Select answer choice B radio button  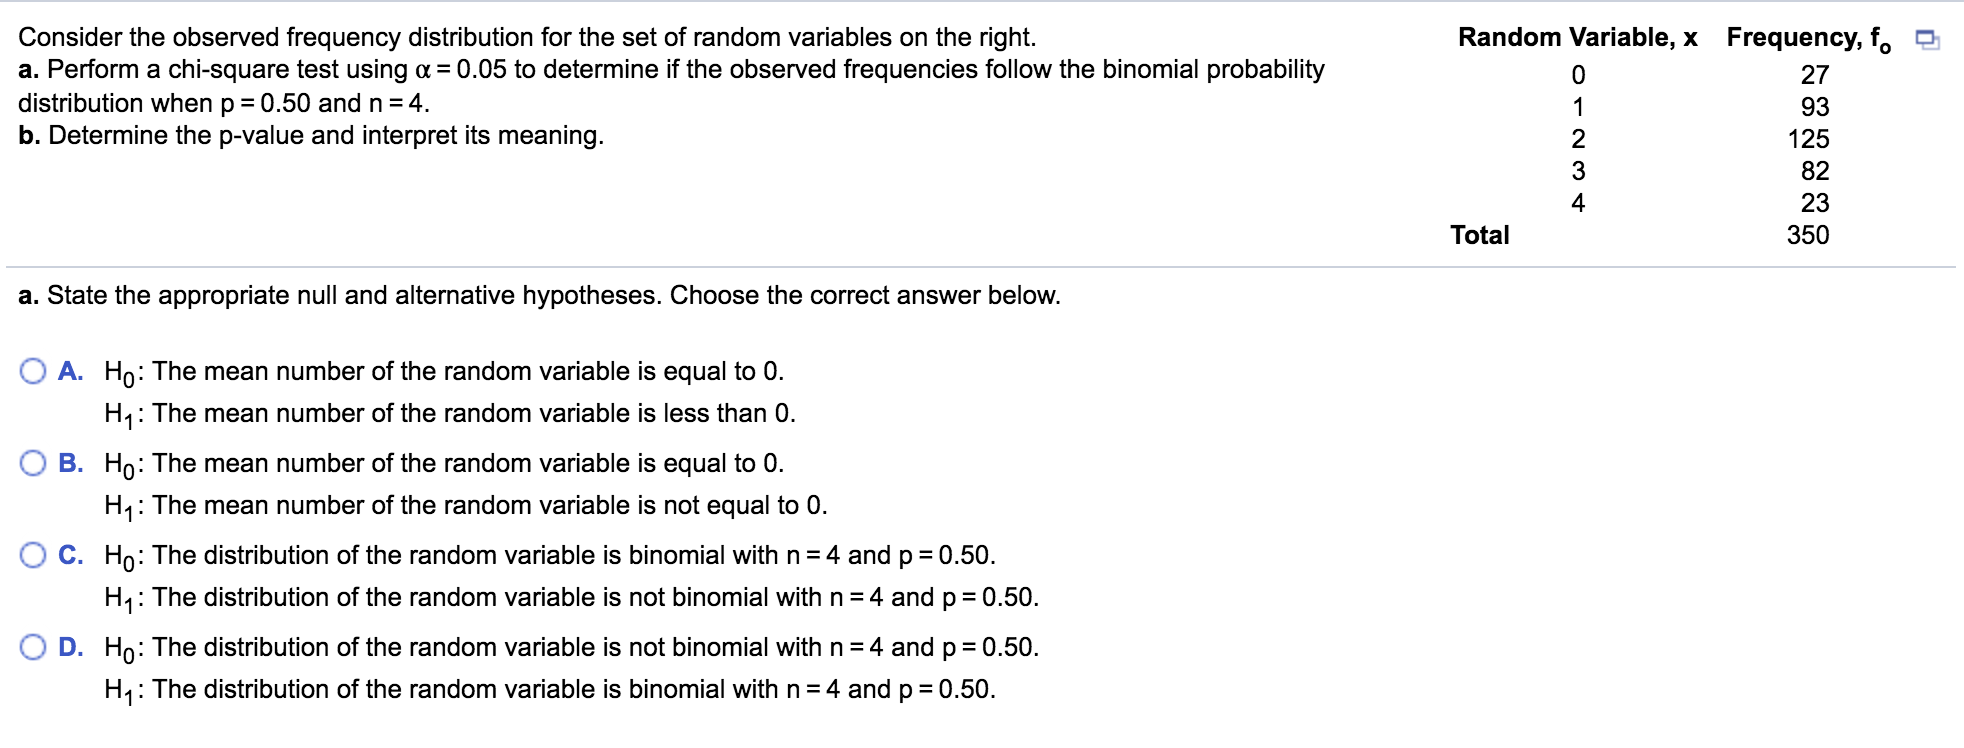(33, 461)
